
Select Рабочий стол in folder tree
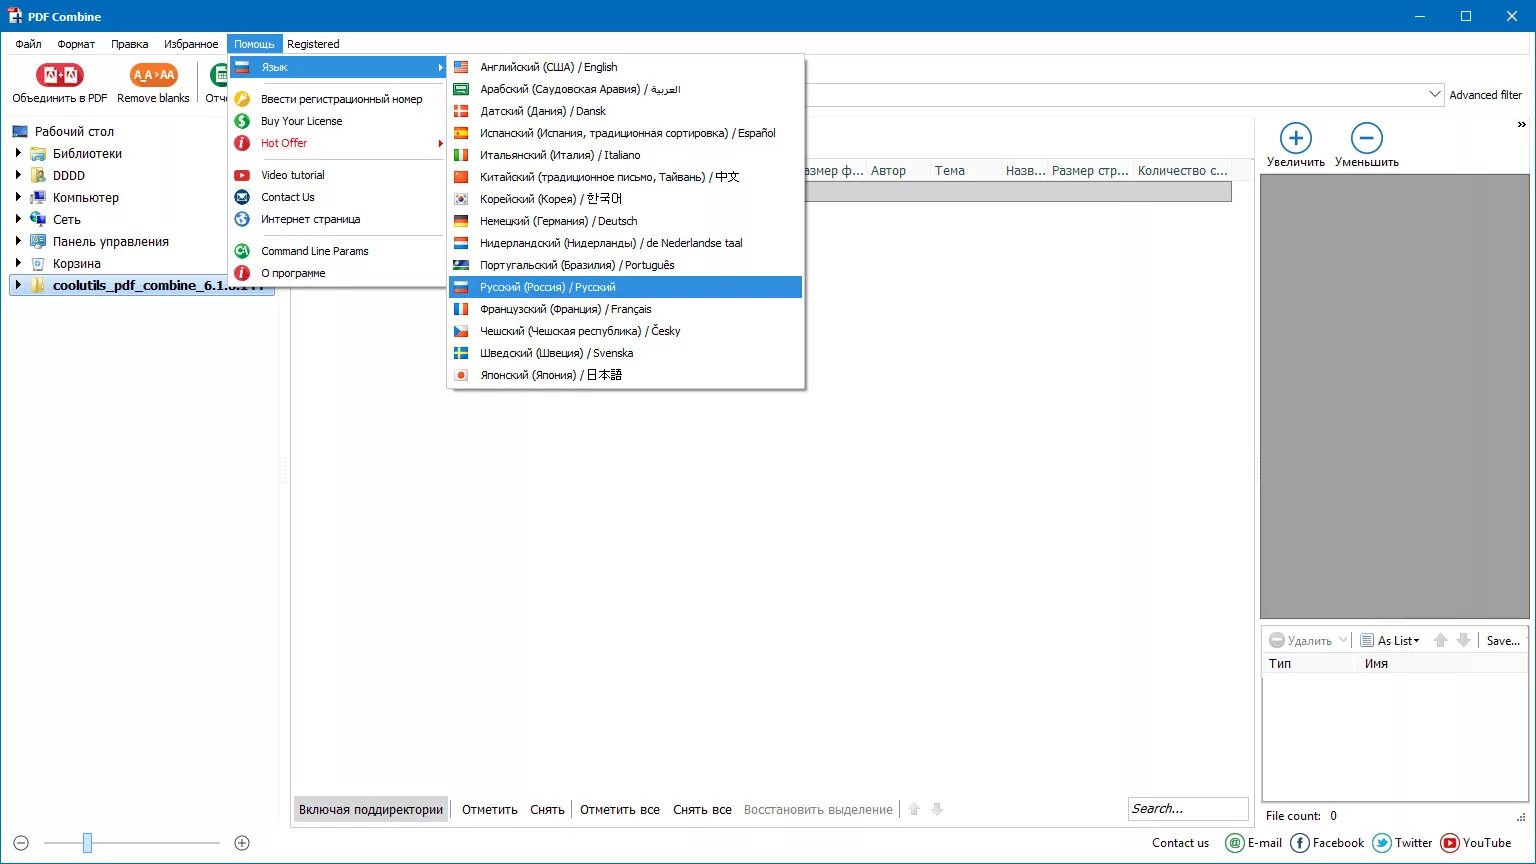[x=74, y=131]
